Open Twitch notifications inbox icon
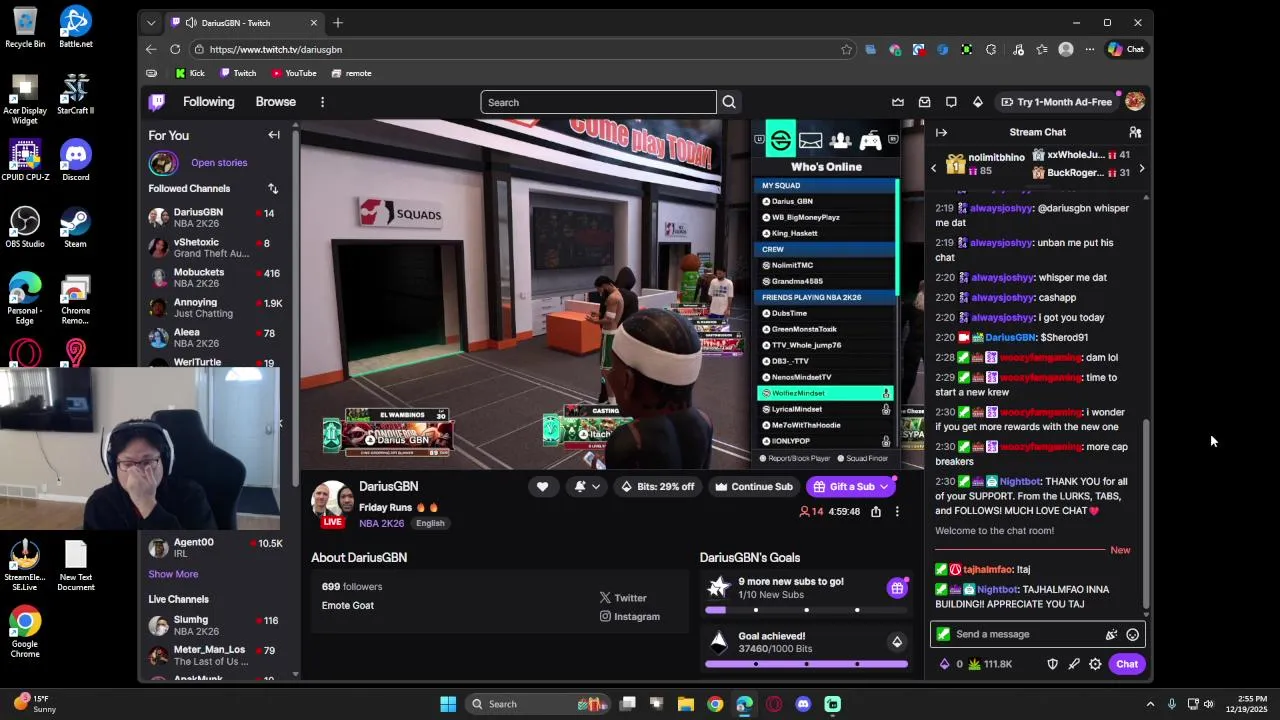This screenshot has height=720, width=1280. click(924, 102)
